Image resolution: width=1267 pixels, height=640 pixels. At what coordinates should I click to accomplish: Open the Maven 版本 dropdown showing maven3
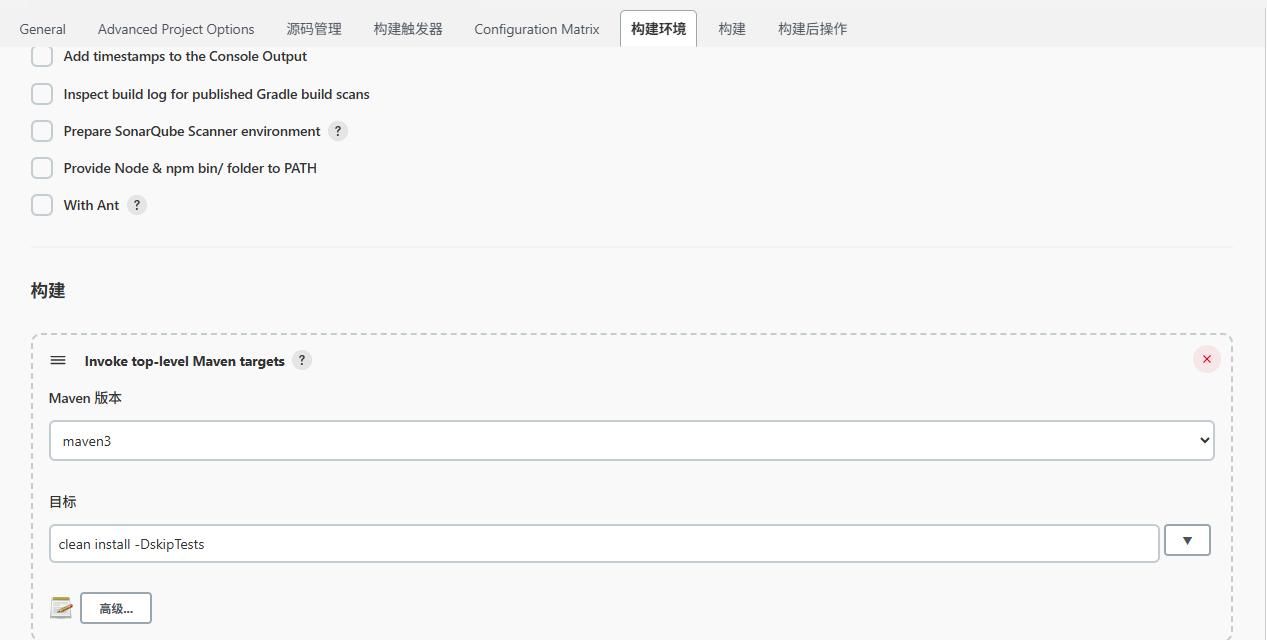pos(631,440)
